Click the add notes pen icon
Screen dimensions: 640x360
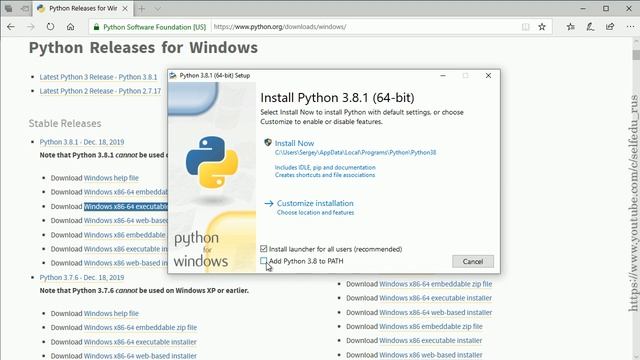(x=590, y=27)
